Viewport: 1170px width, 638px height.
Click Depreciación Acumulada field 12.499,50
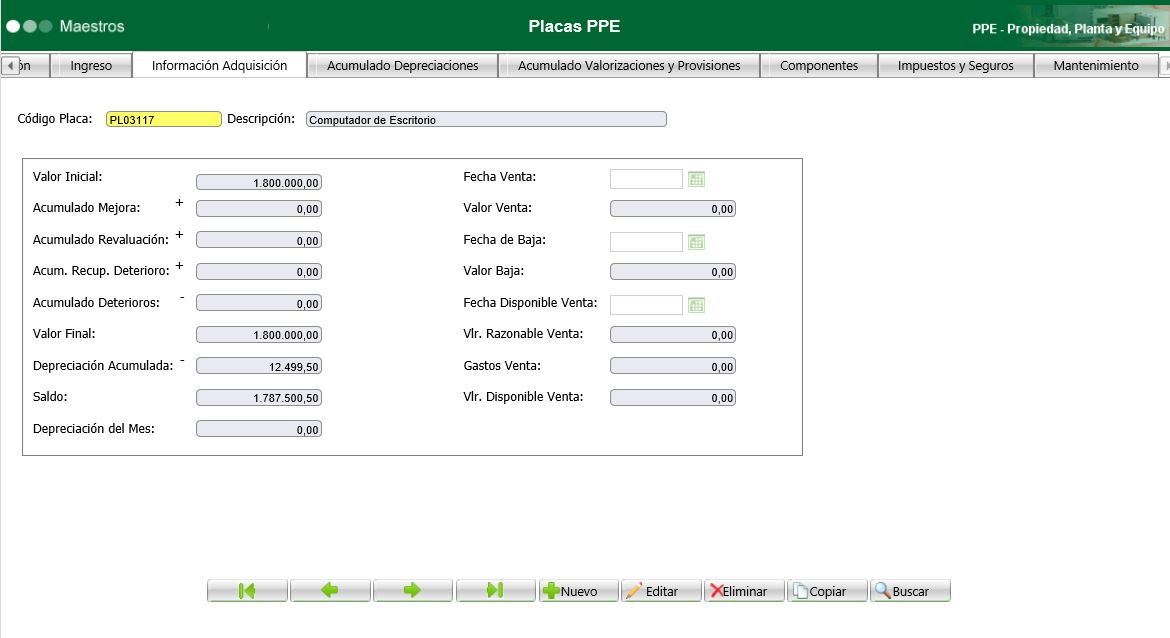tap(259, 366)
